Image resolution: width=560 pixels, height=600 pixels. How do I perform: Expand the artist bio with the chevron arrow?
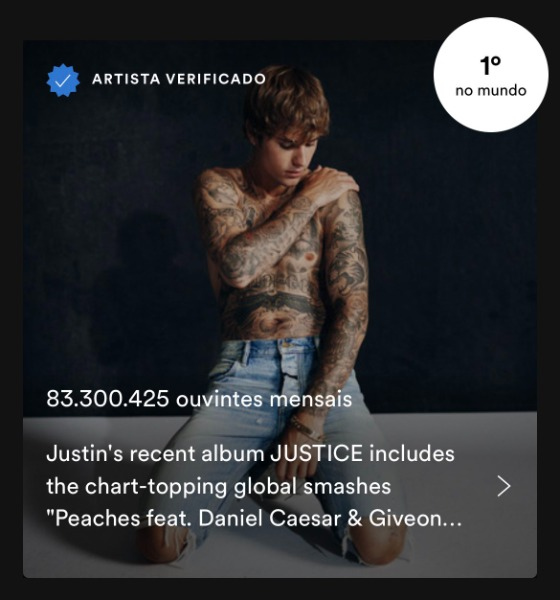coord(504,486)
